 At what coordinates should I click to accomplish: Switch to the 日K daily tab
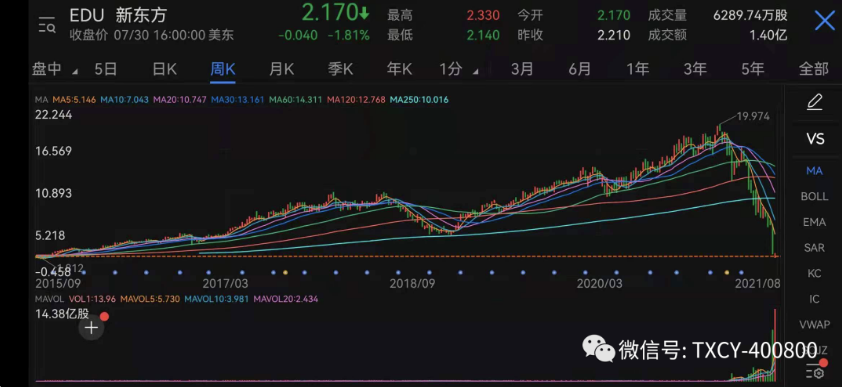[x=164, y=69]
